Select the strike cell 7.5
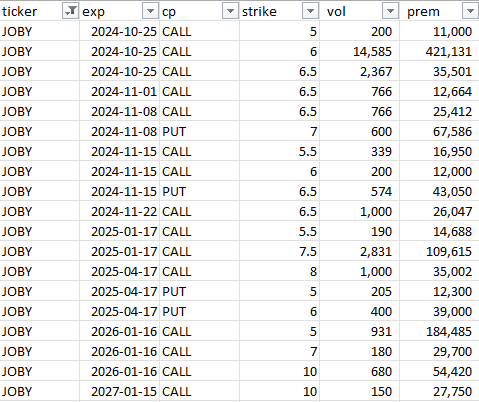The image size is (479, 402). (279, 251)
